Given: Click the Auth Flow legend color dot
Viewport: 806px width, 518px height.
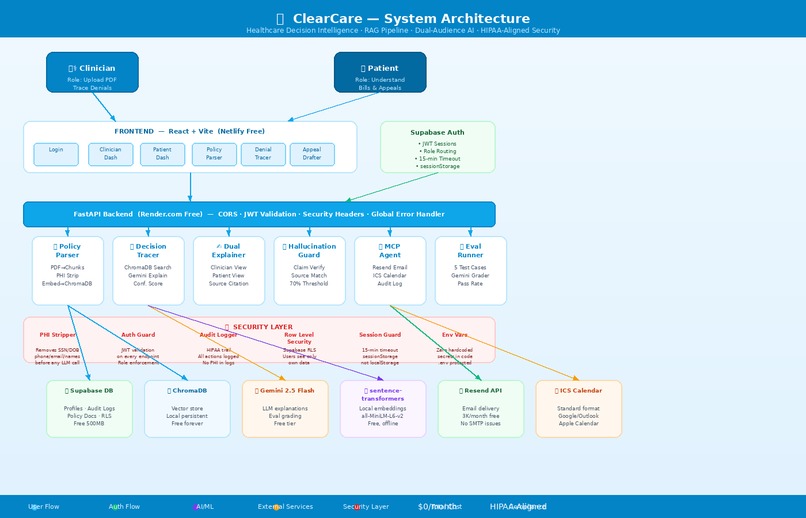Looking at the screenshot, I should [115, 507].
